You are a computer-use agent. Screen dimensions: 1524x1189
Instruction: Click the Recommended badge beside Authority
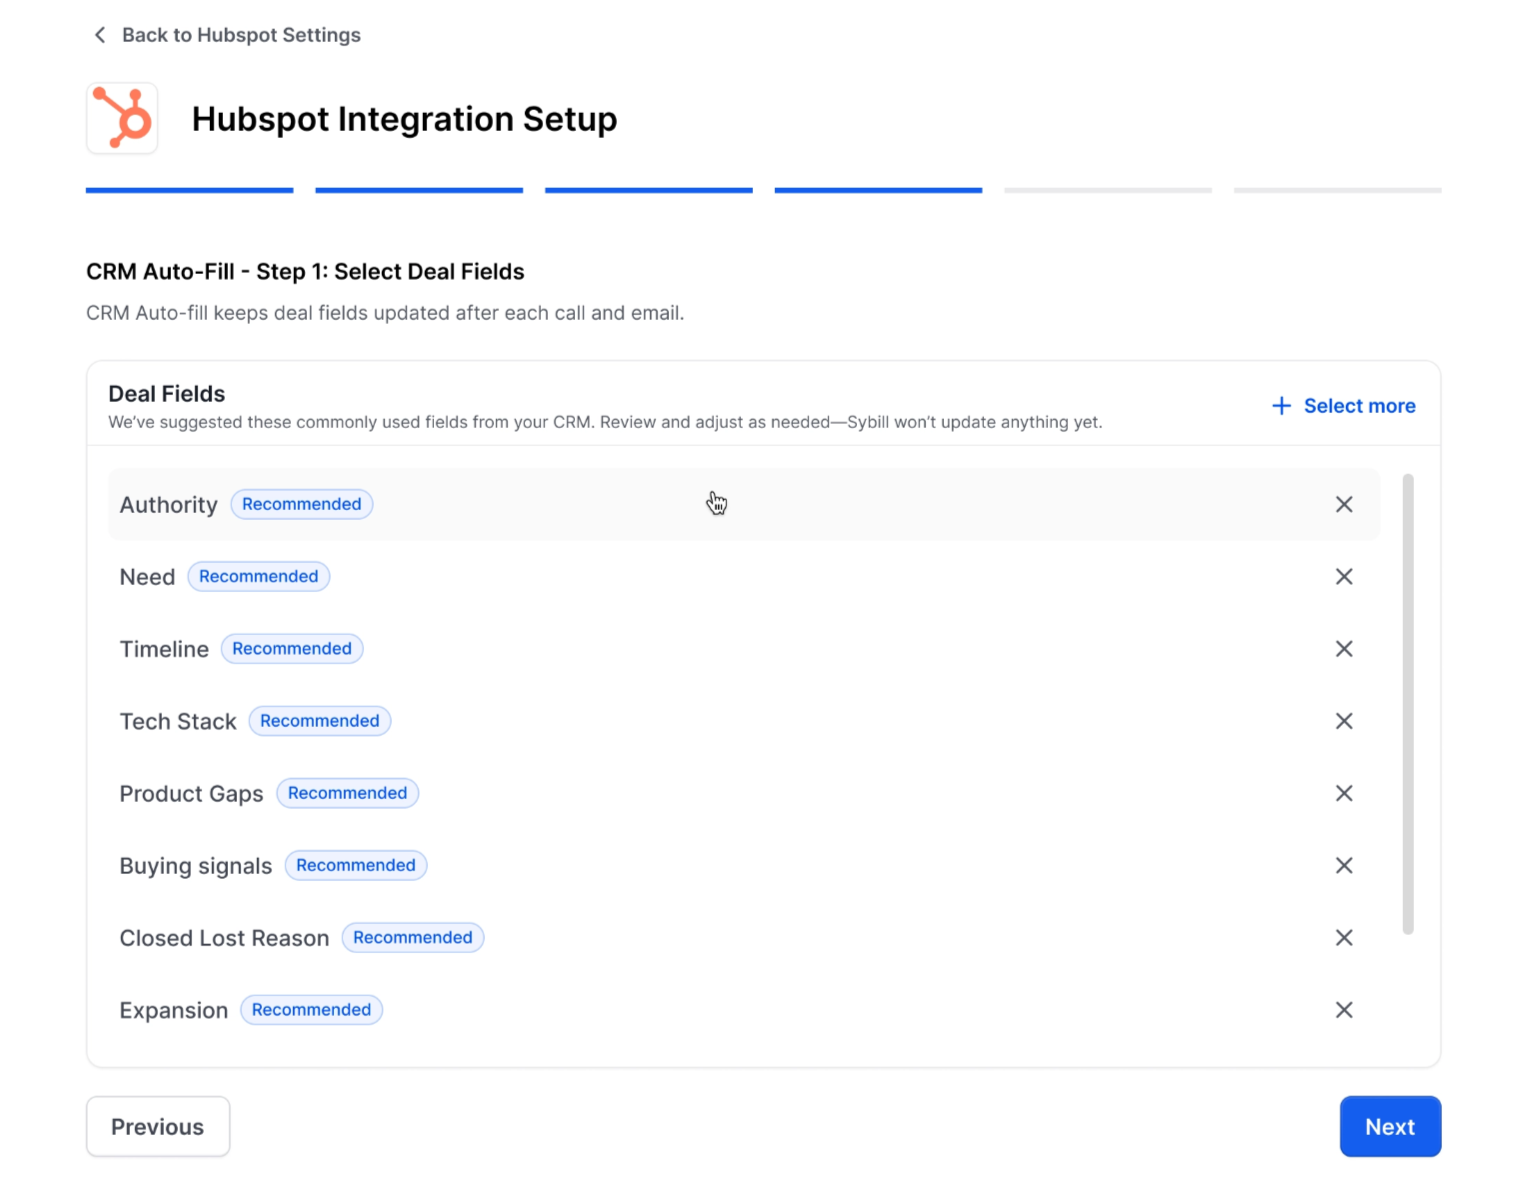point(302,504)
